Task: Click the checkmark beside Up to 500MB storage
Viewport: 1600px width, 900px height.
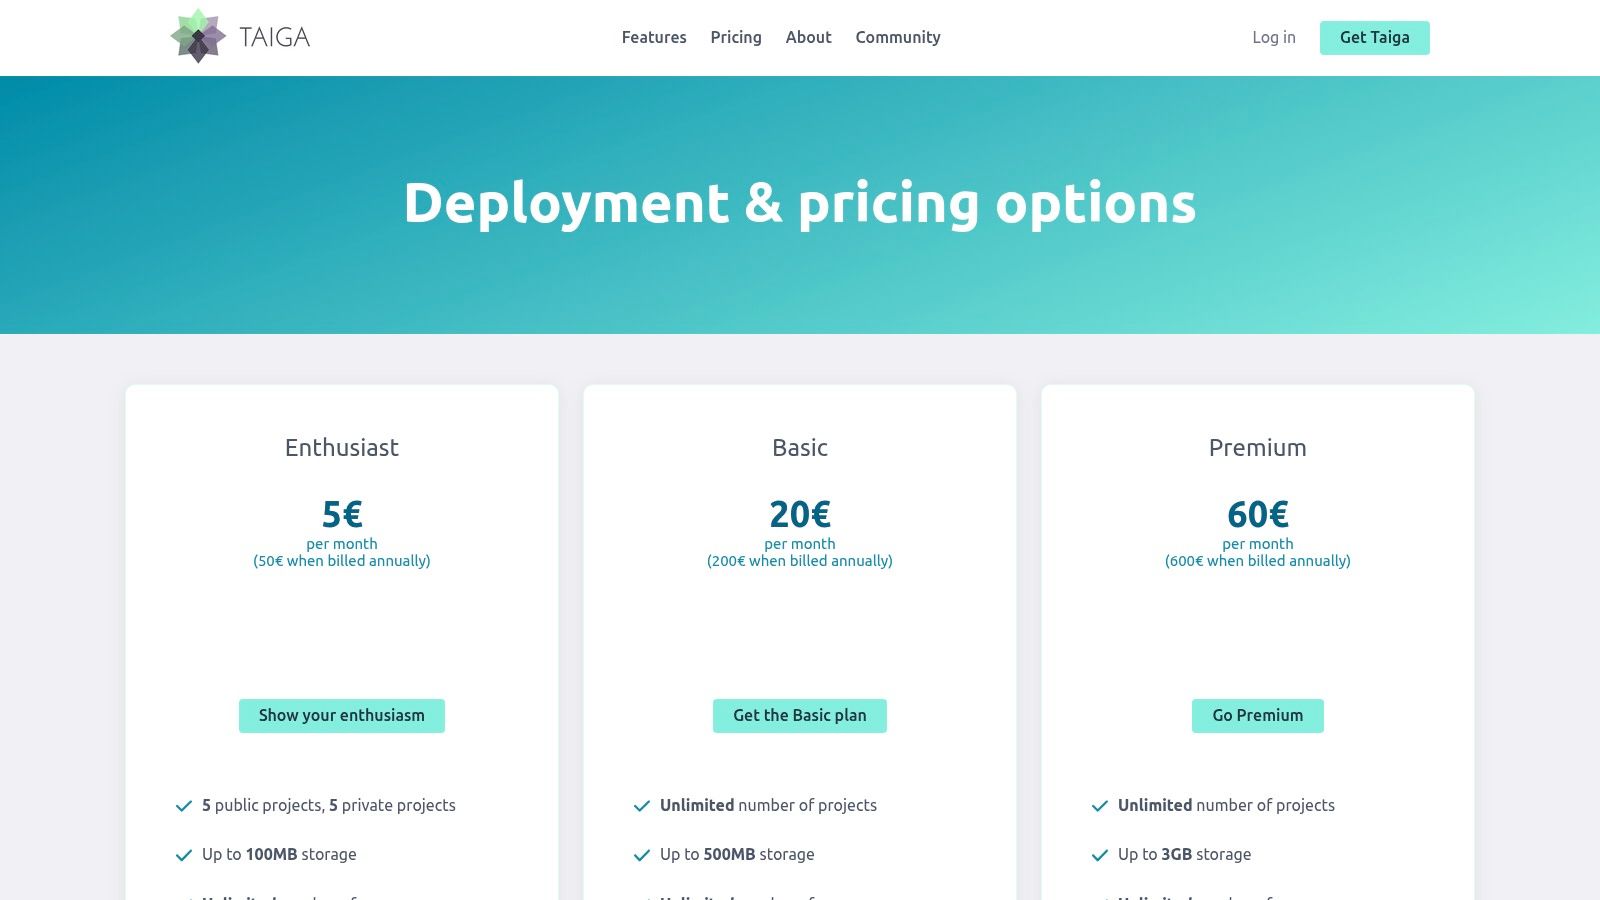Action: pyautogui.click(x=642, y=855)
